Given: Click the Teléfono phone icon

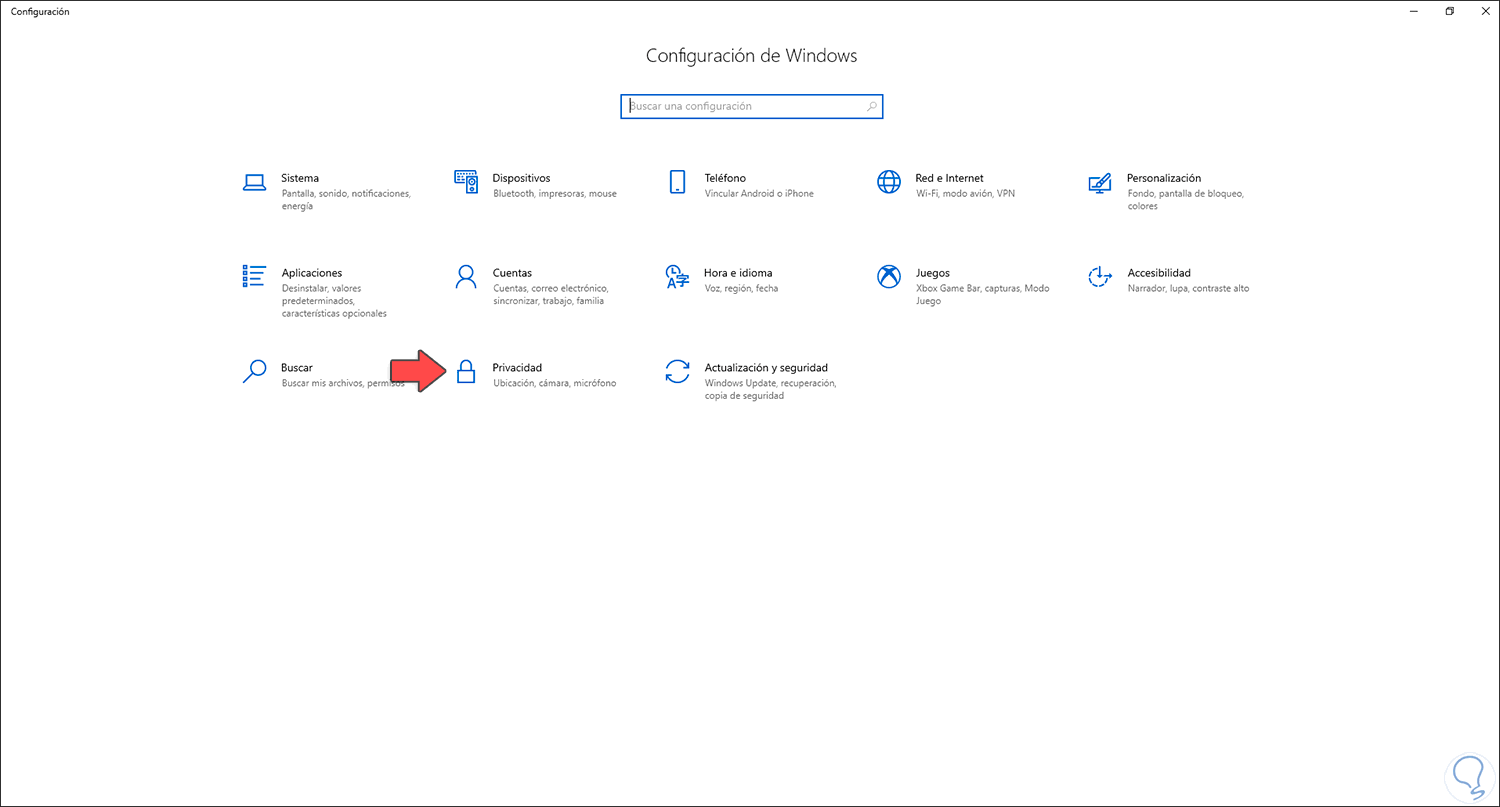Looking at the screenshot, I should (677, 182).
